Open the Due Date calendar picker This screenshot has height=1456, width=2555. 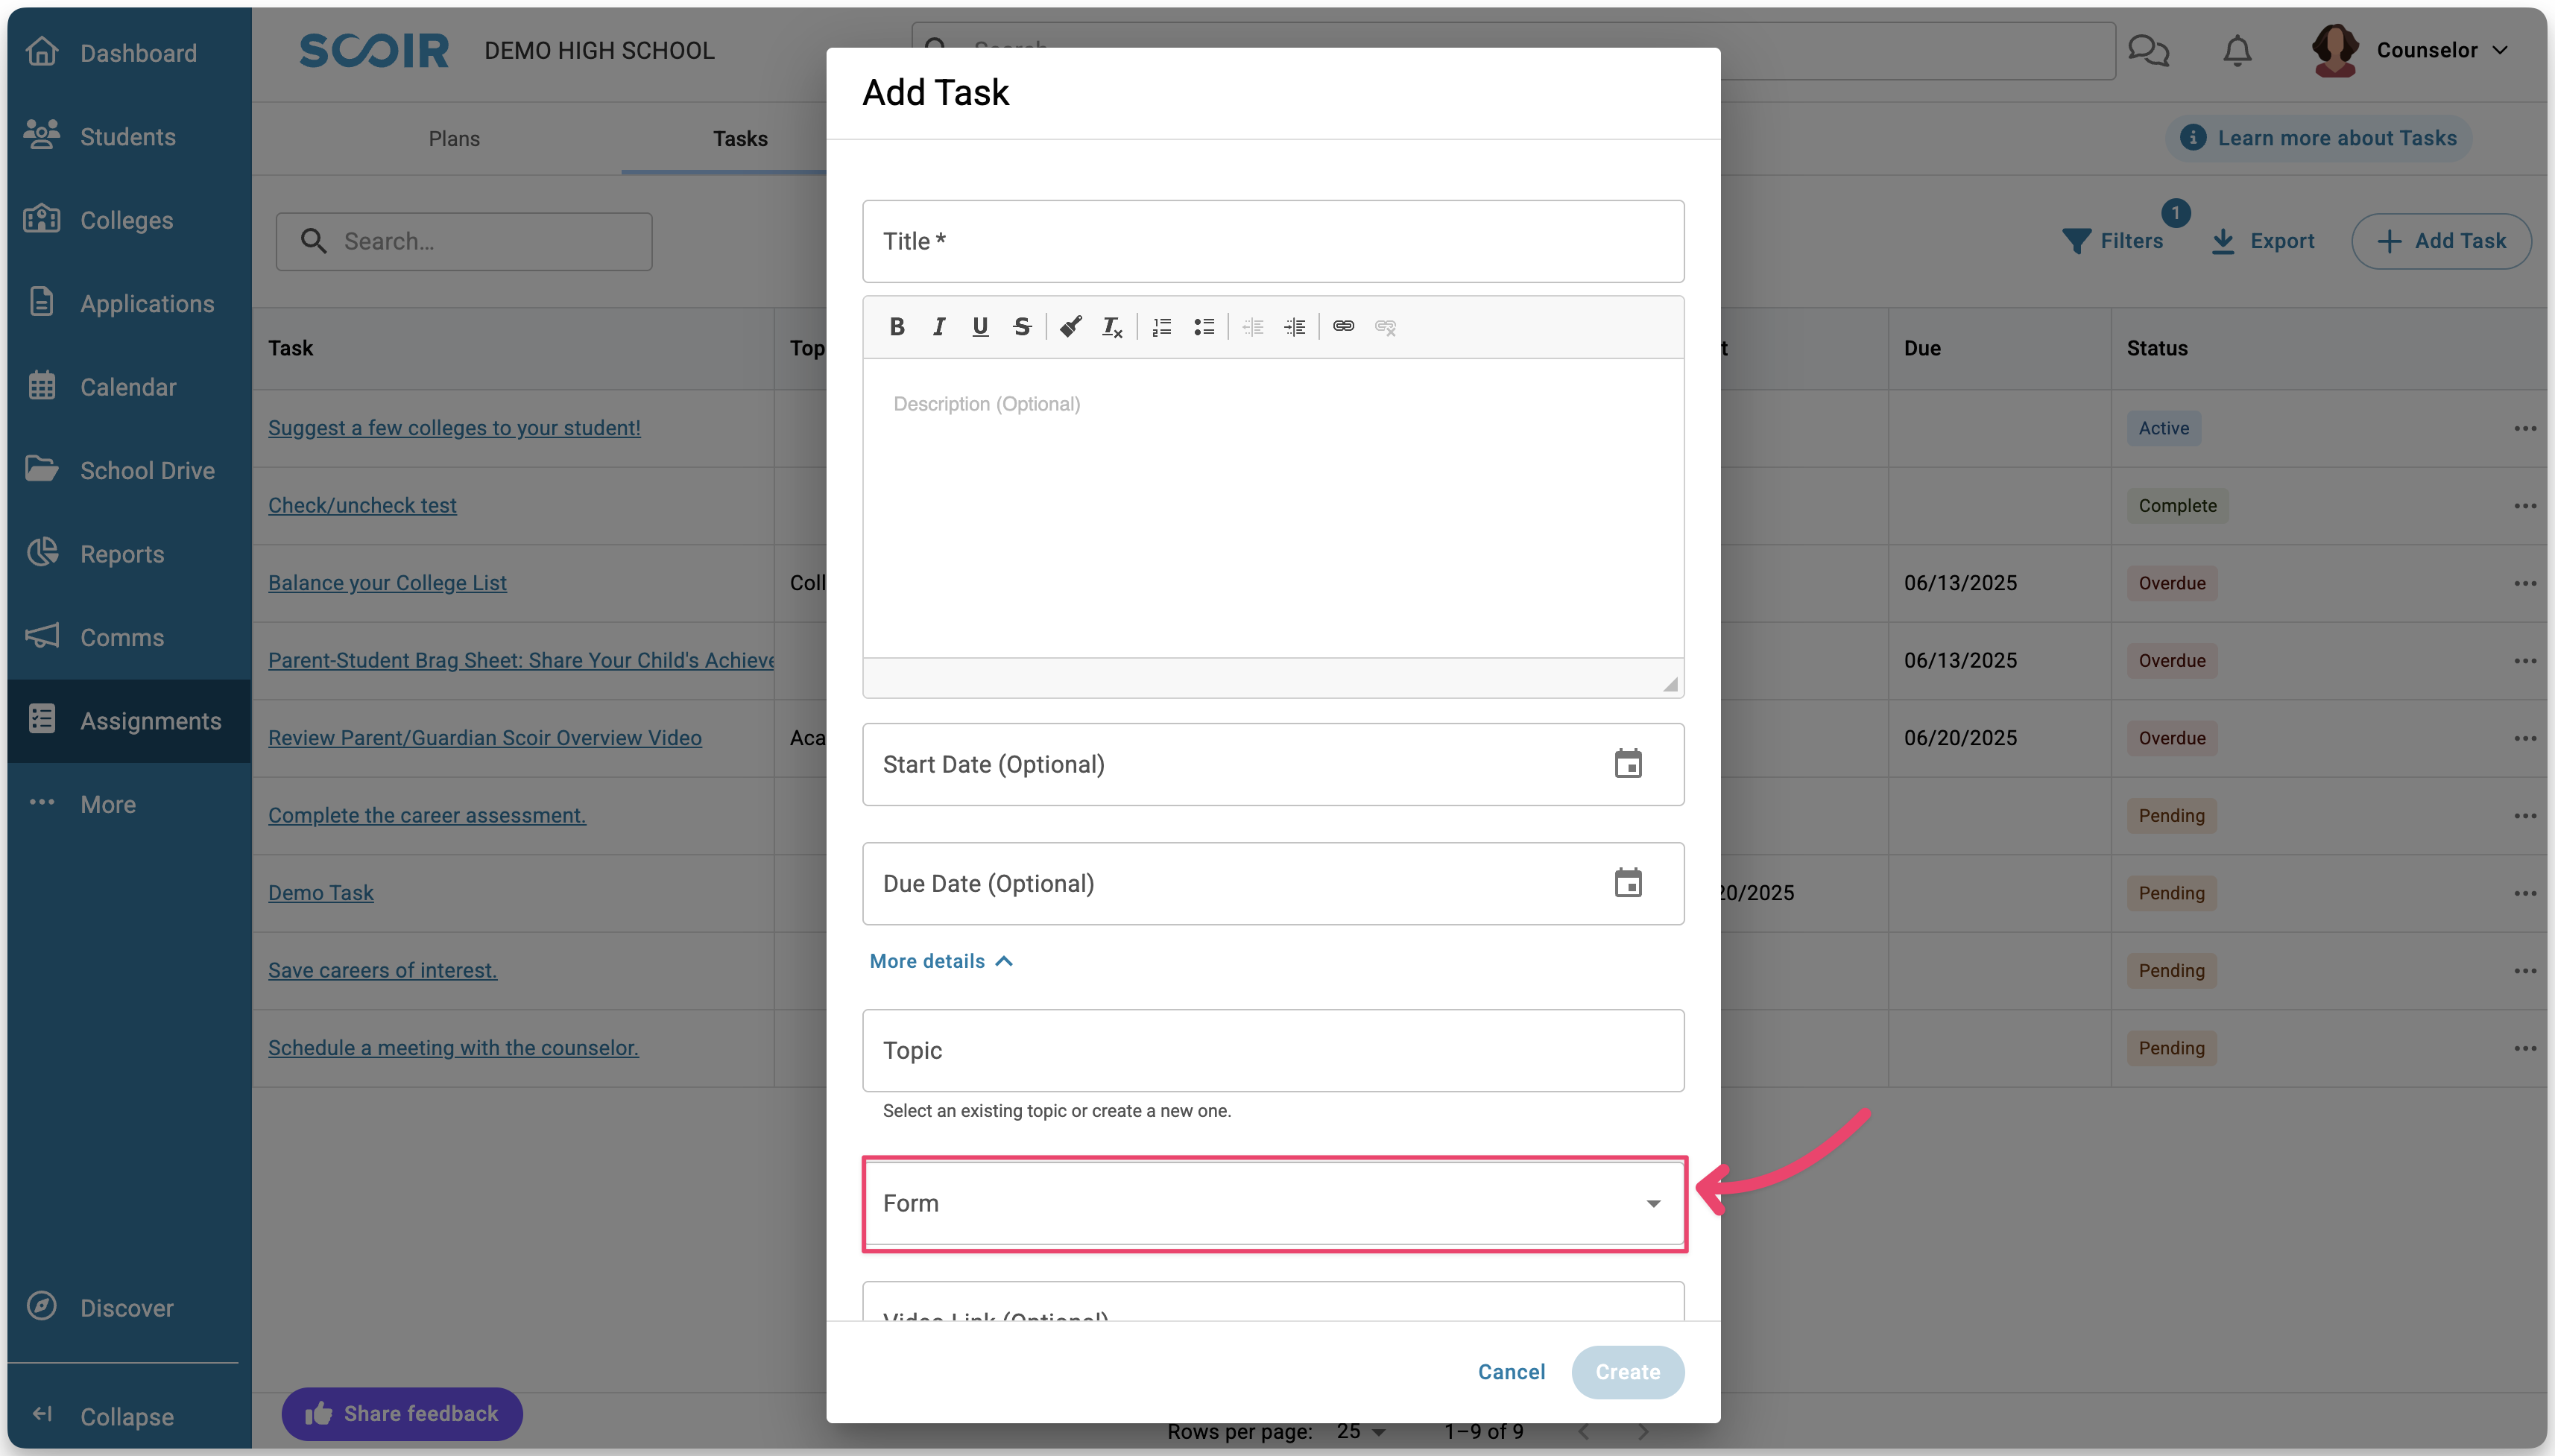(1627, 883)
